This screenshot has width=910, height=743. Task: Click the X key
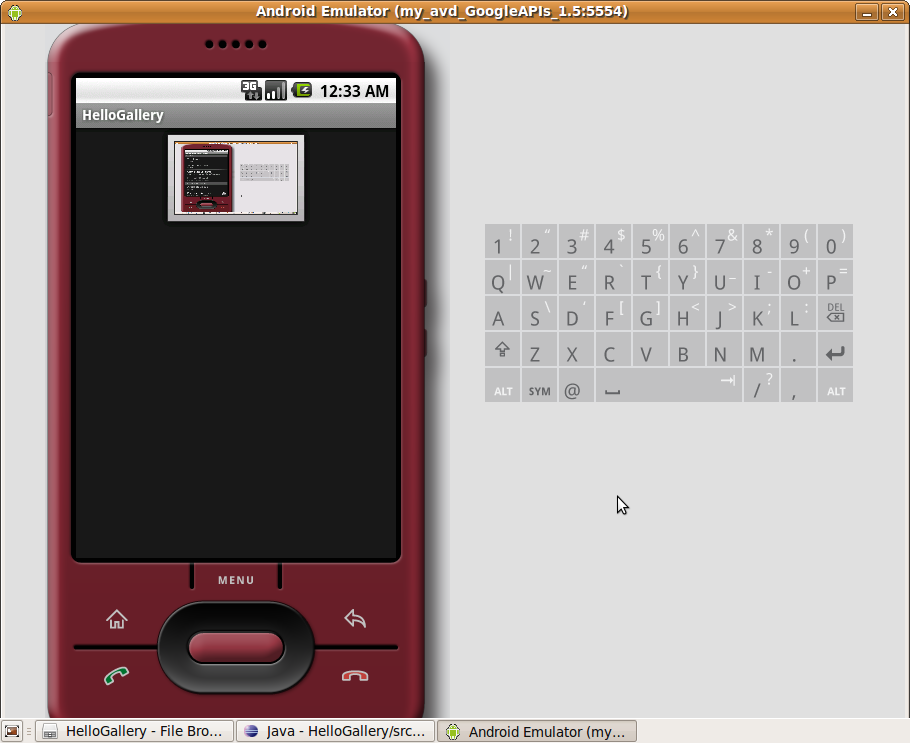[x=576, y=349]
